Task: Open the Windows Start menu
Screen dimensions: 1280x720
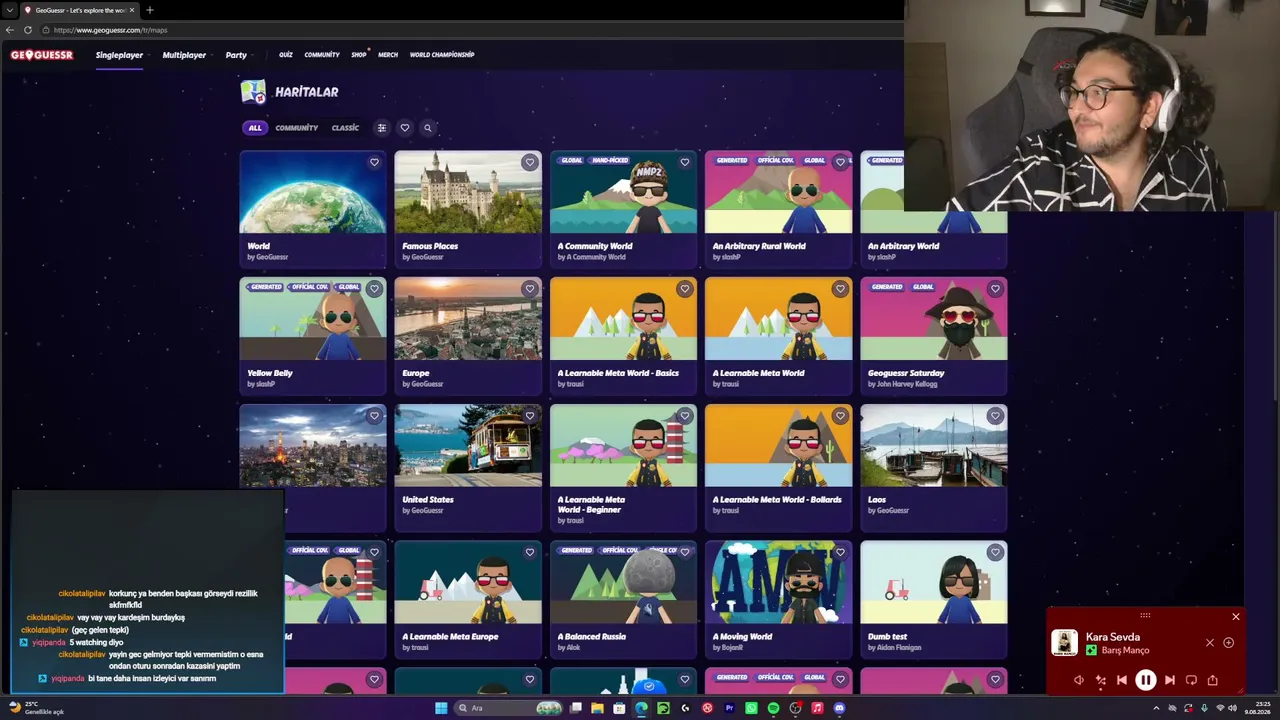Action: coord(441,708)
